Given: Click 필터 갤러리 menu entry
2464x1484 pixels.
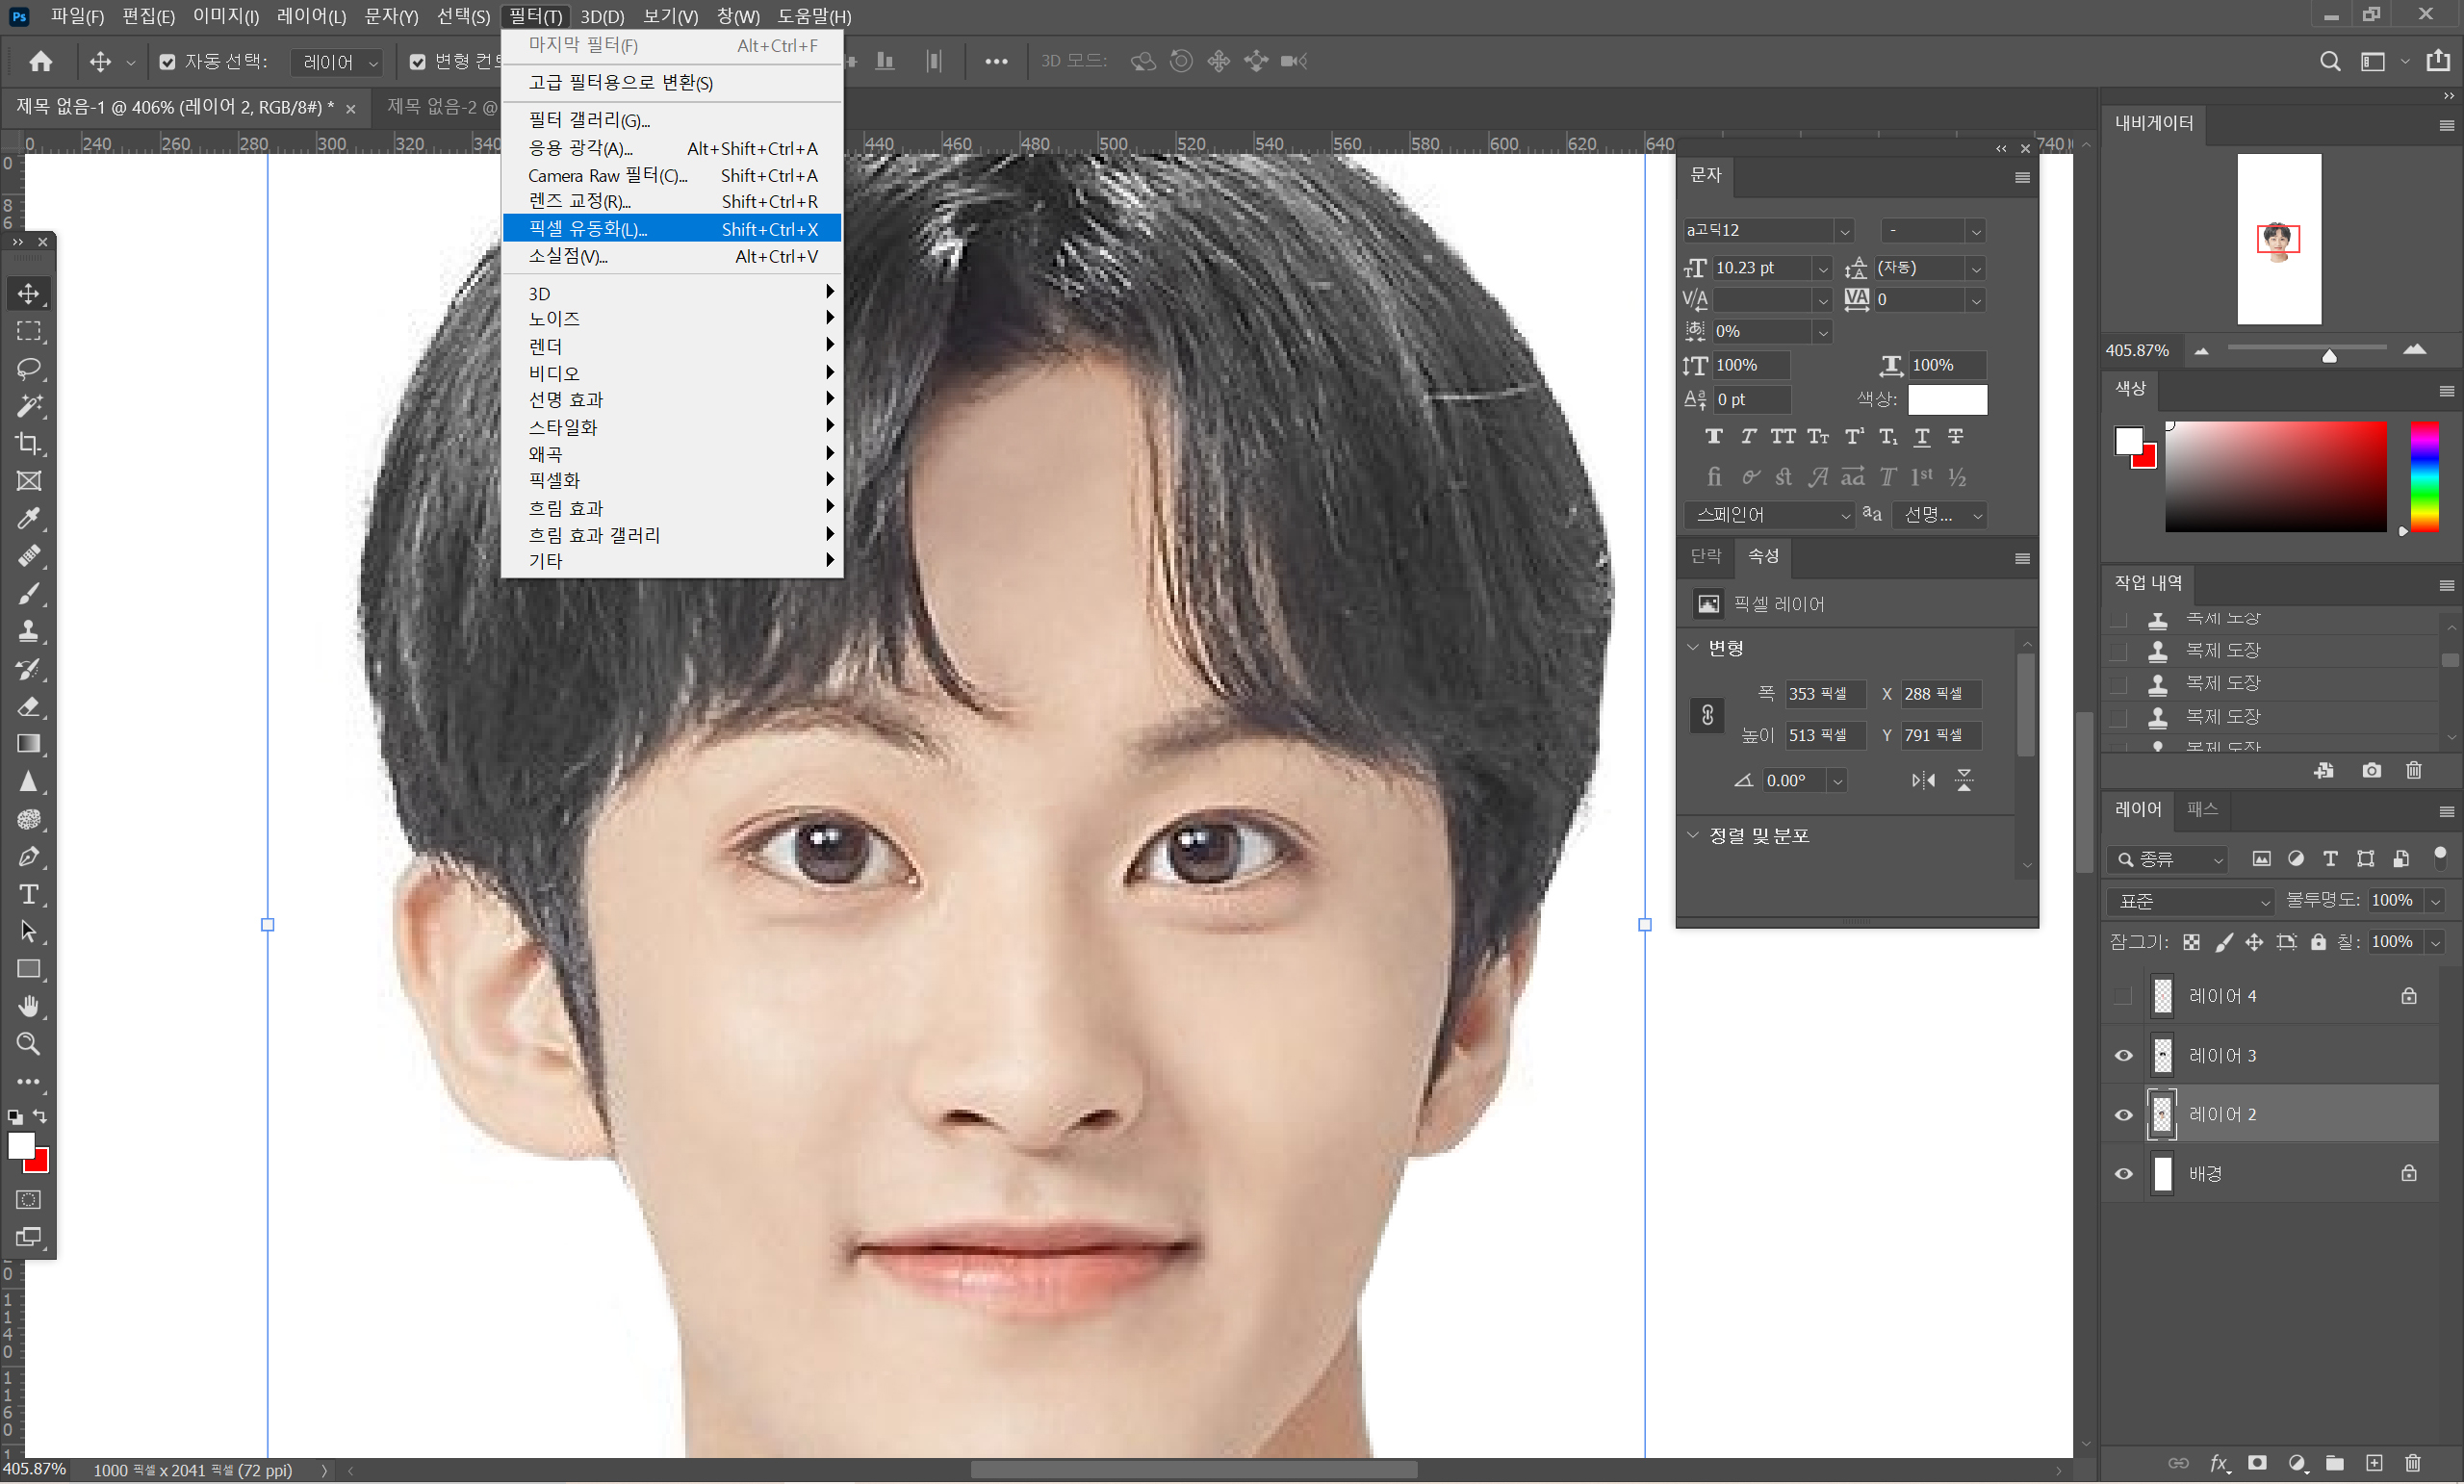Looking at the screenshot, I should point(589,120).
